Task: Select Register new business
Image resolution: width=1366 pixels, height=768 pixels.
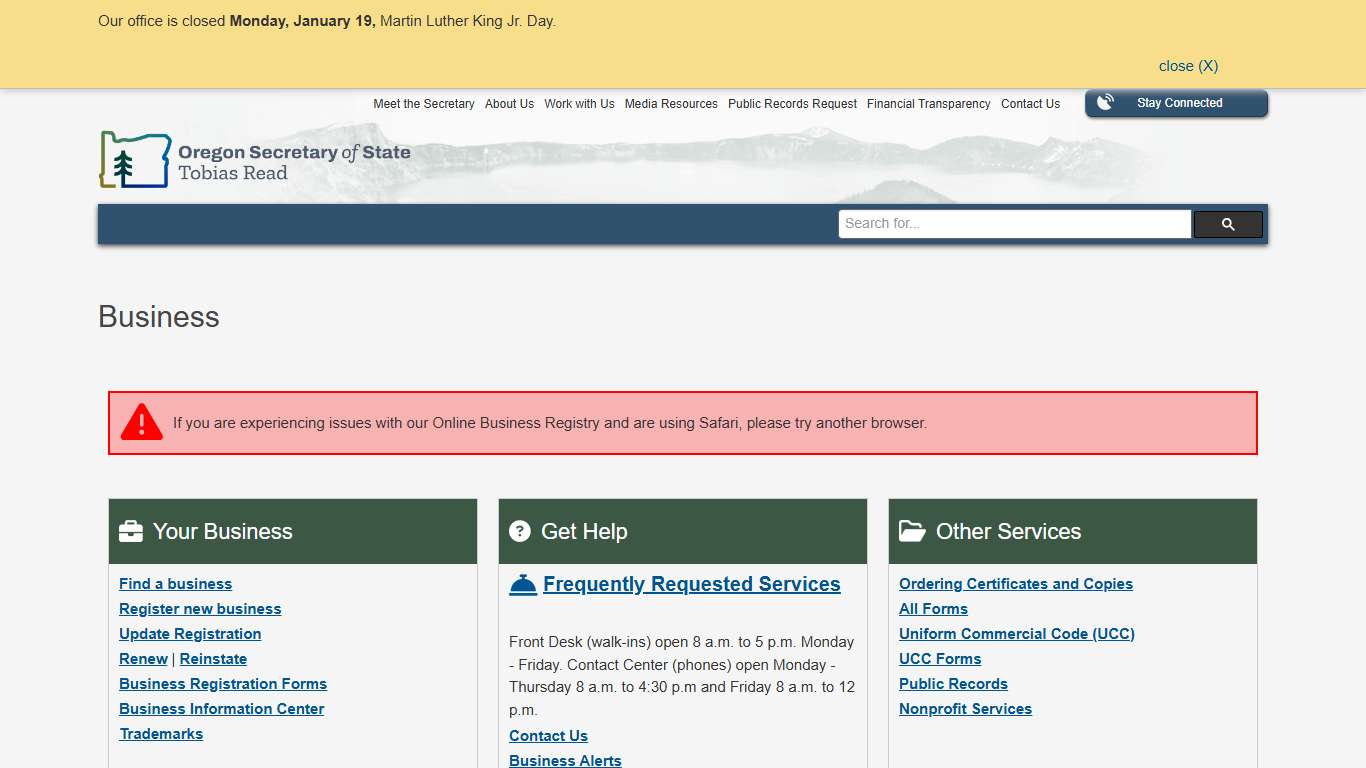Action: coord(200,609)
